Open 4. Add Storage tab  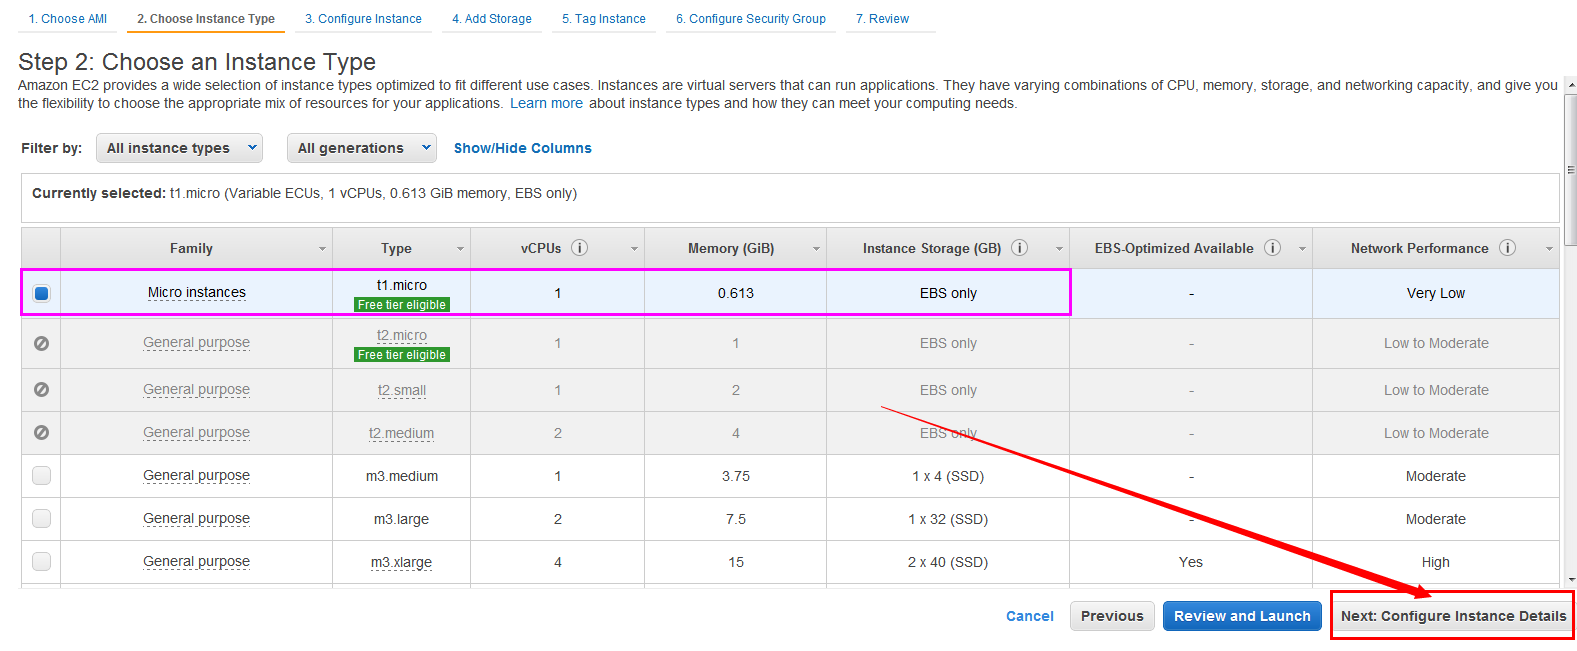pyautogui.click(x=492, y=19)
